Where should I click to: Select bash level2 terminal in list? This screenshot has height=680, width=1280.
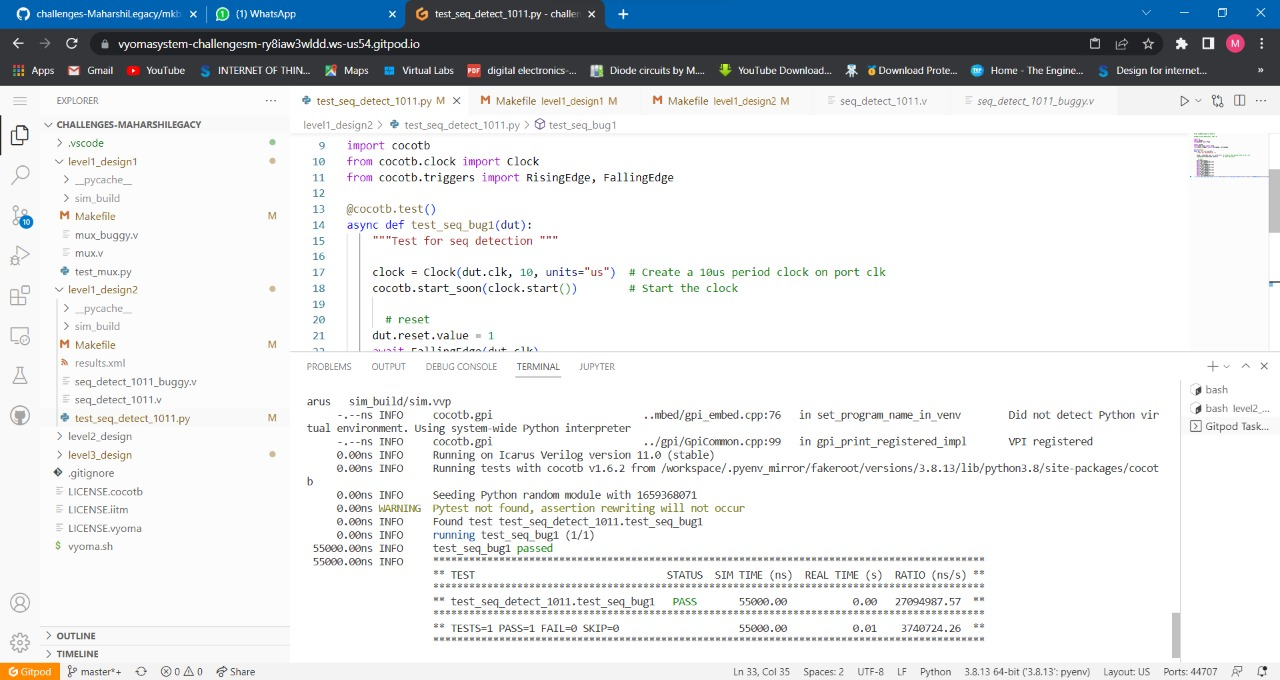(x=1229, y=408)
